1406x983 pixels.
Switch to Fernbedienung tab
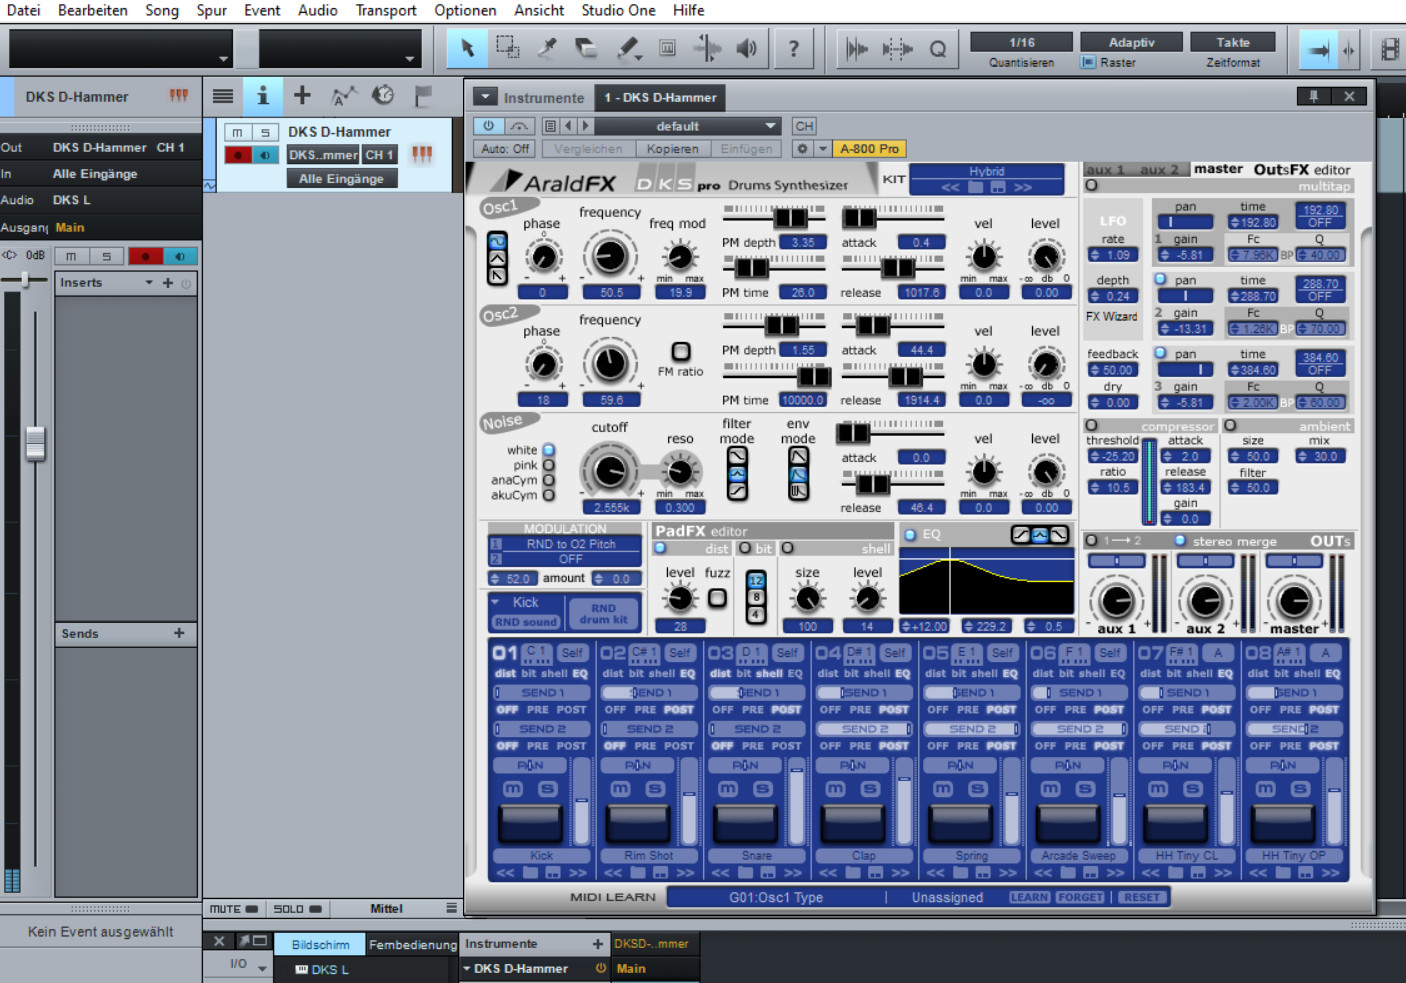pyautogui.click(x=412, y=944)
